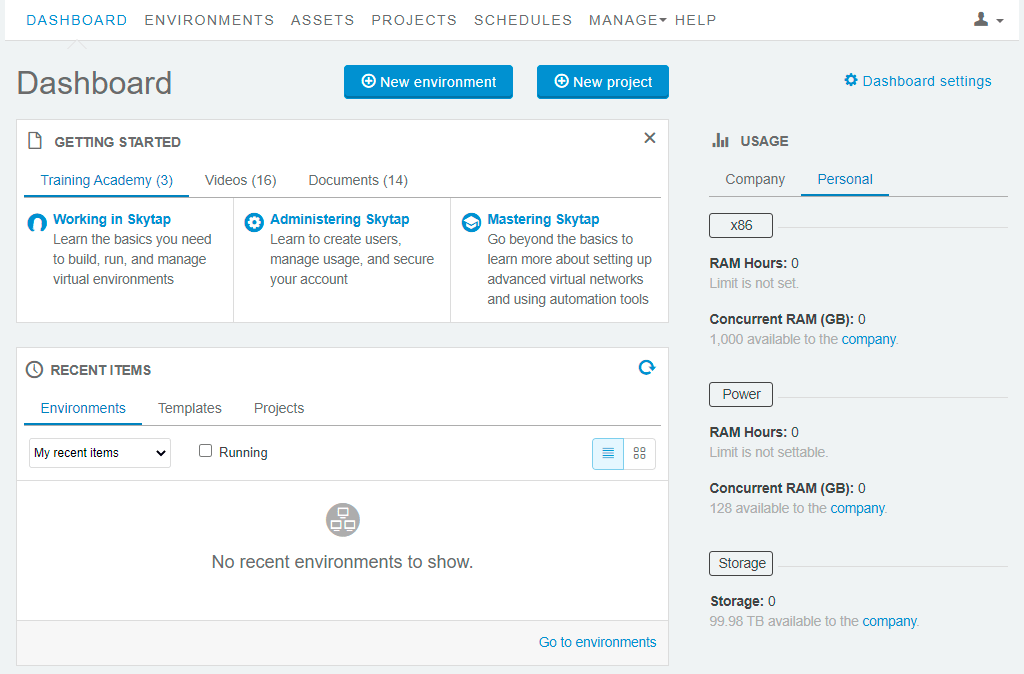Open the Projects nav item
Image resolution: width=1024 pixels, height=674 pixels.
point(414,20)
